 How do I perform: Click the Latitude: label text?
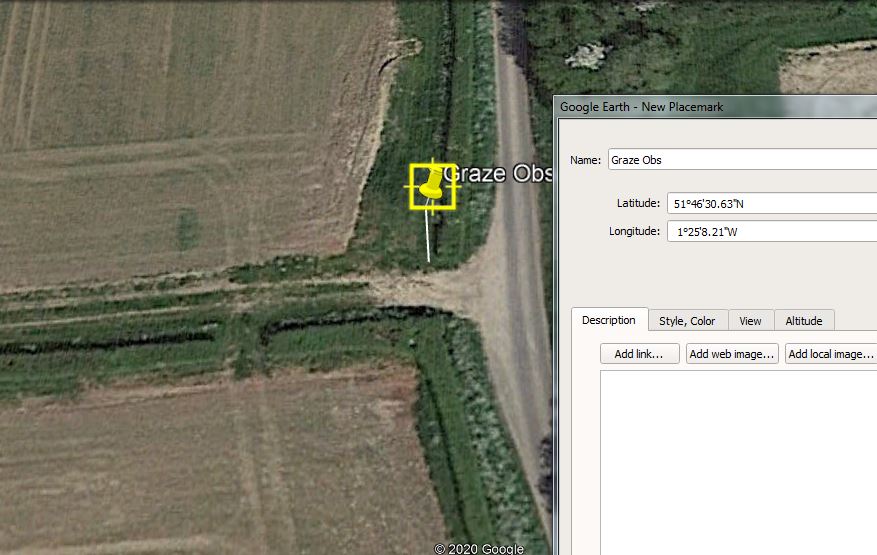pos(638,204)
